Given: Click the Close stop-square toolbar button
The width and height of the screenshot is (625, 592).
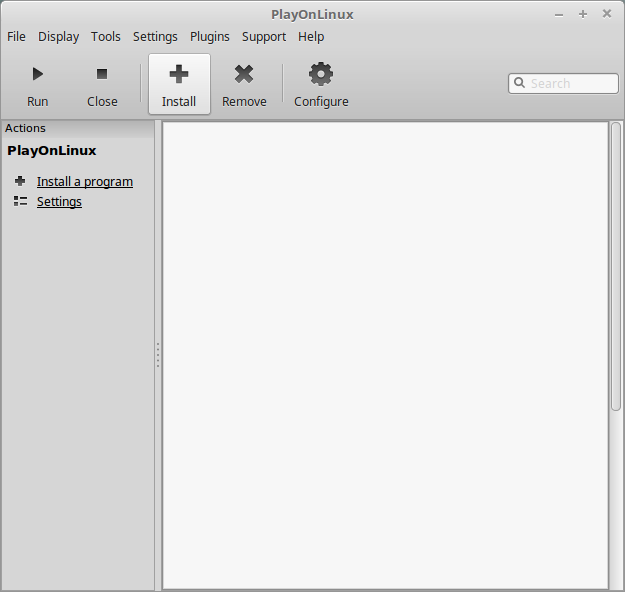Looking at the screenshot, I should 102,85.
